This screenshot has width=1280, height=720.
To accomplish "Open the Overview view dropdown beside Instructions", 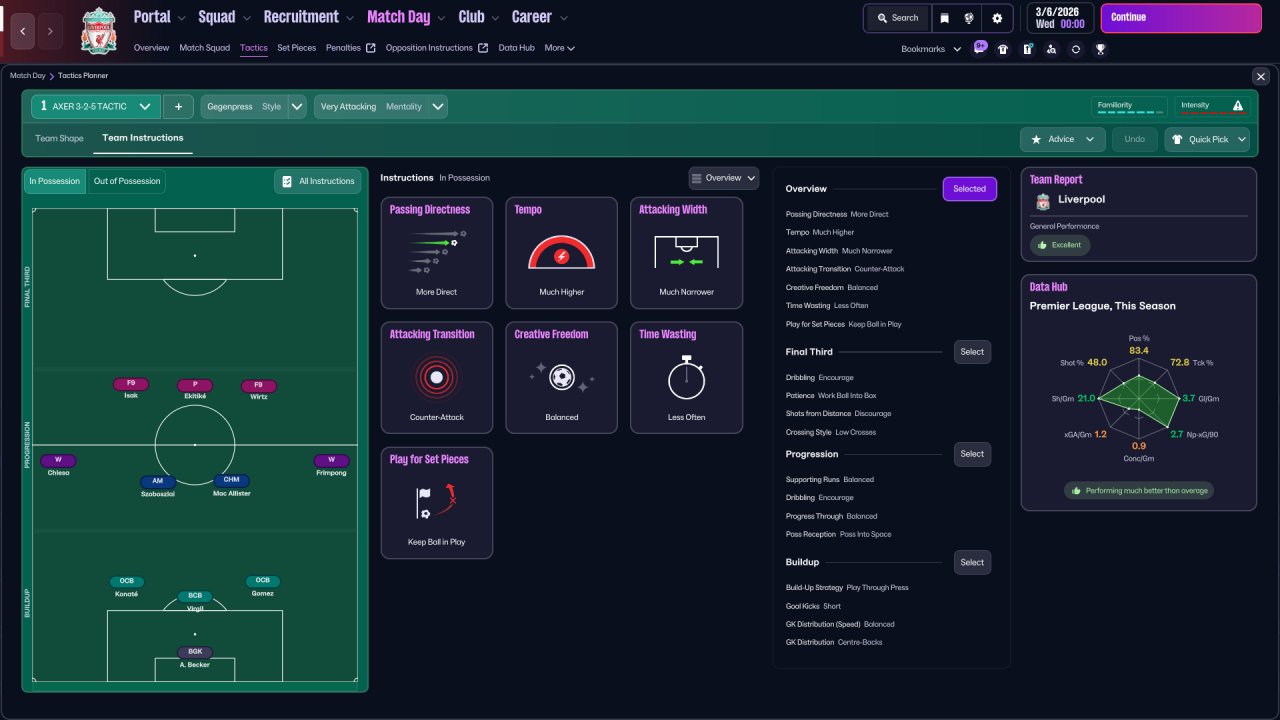I will [x=724, y=178].
